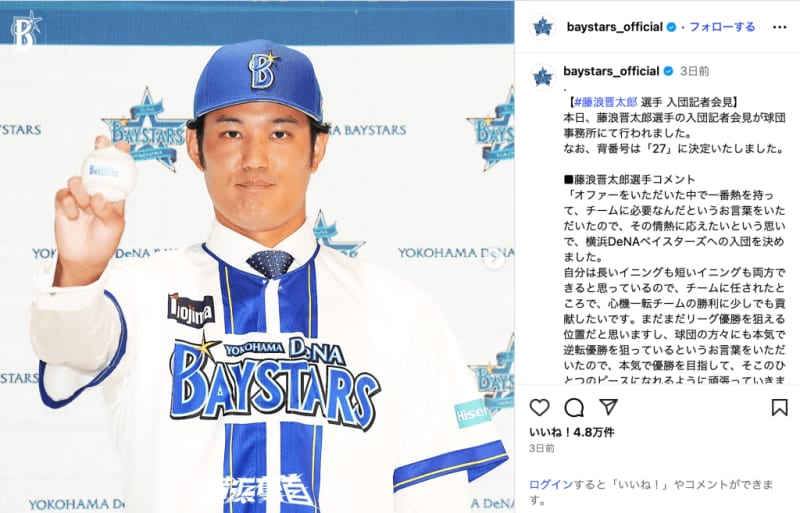Share post using paper plane icon
This screenshot has width=800, height=513.
[608, 407]
